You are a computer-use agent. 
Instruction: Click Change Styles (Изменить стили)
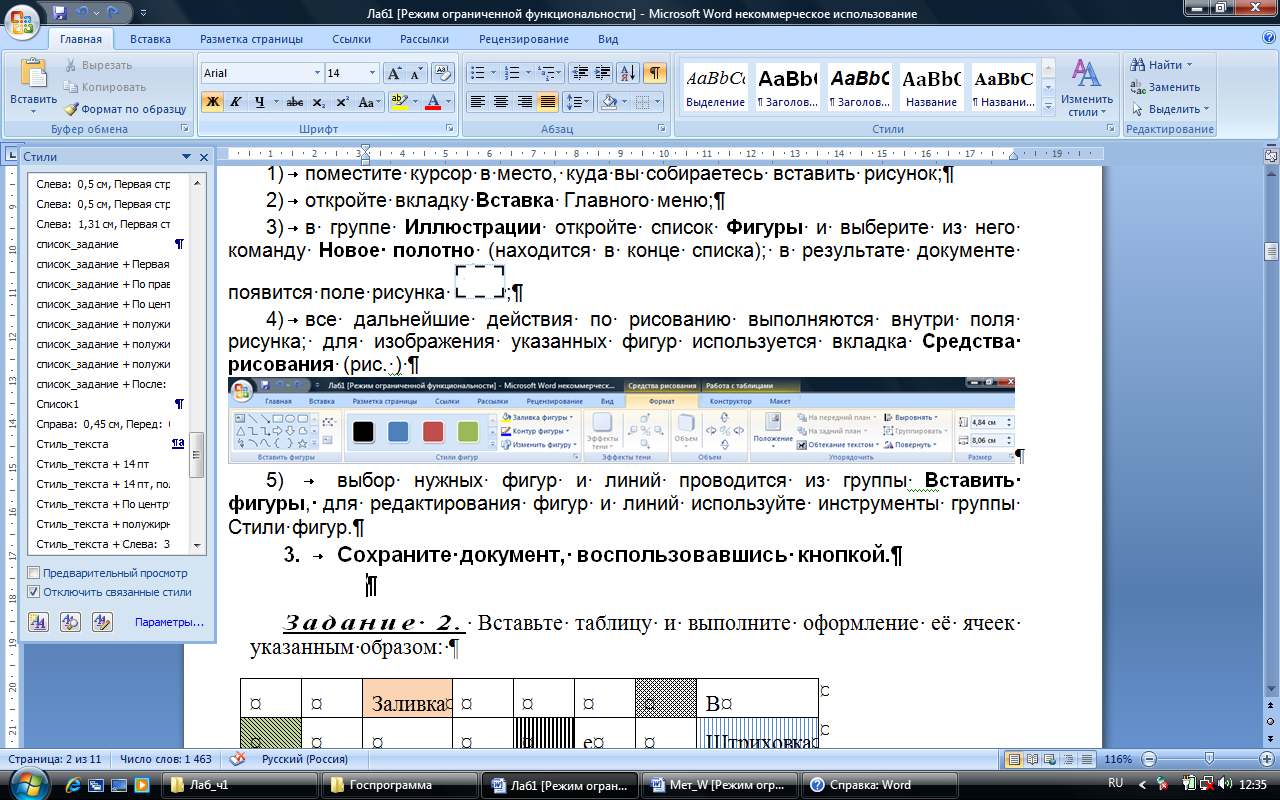point(1087,88)
